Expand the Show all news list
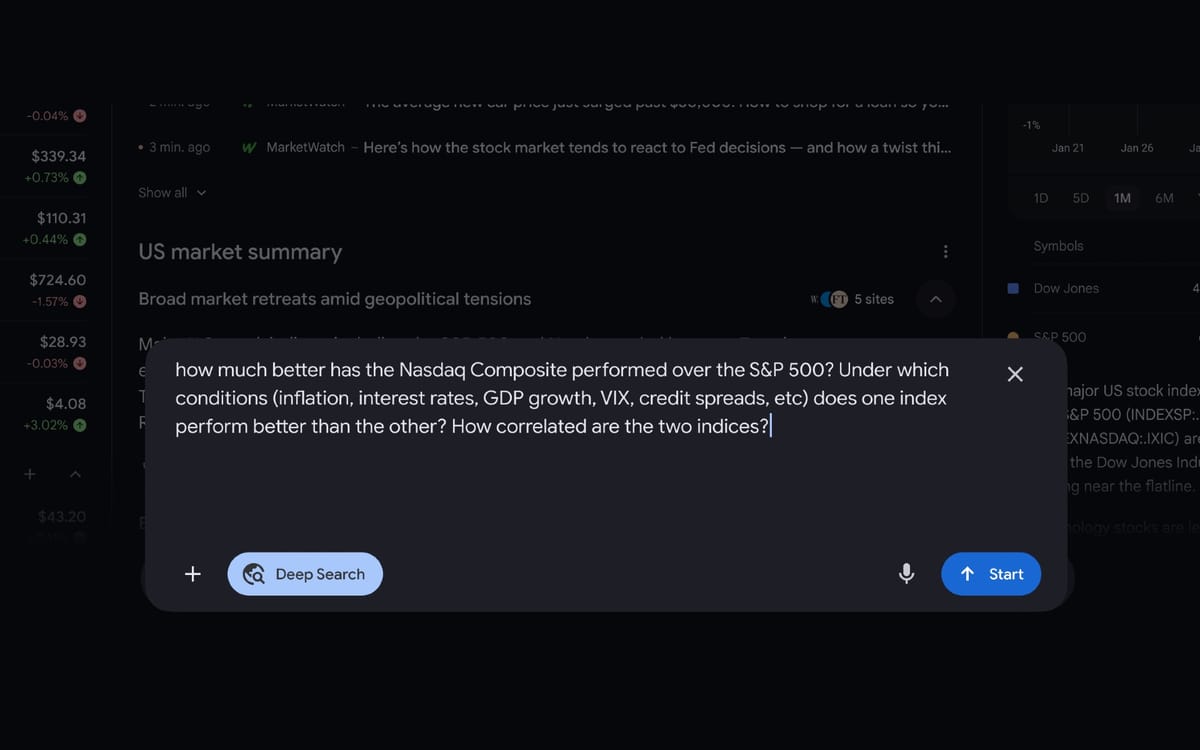The width and height of the screenshot is (1200, 750). 172,192
